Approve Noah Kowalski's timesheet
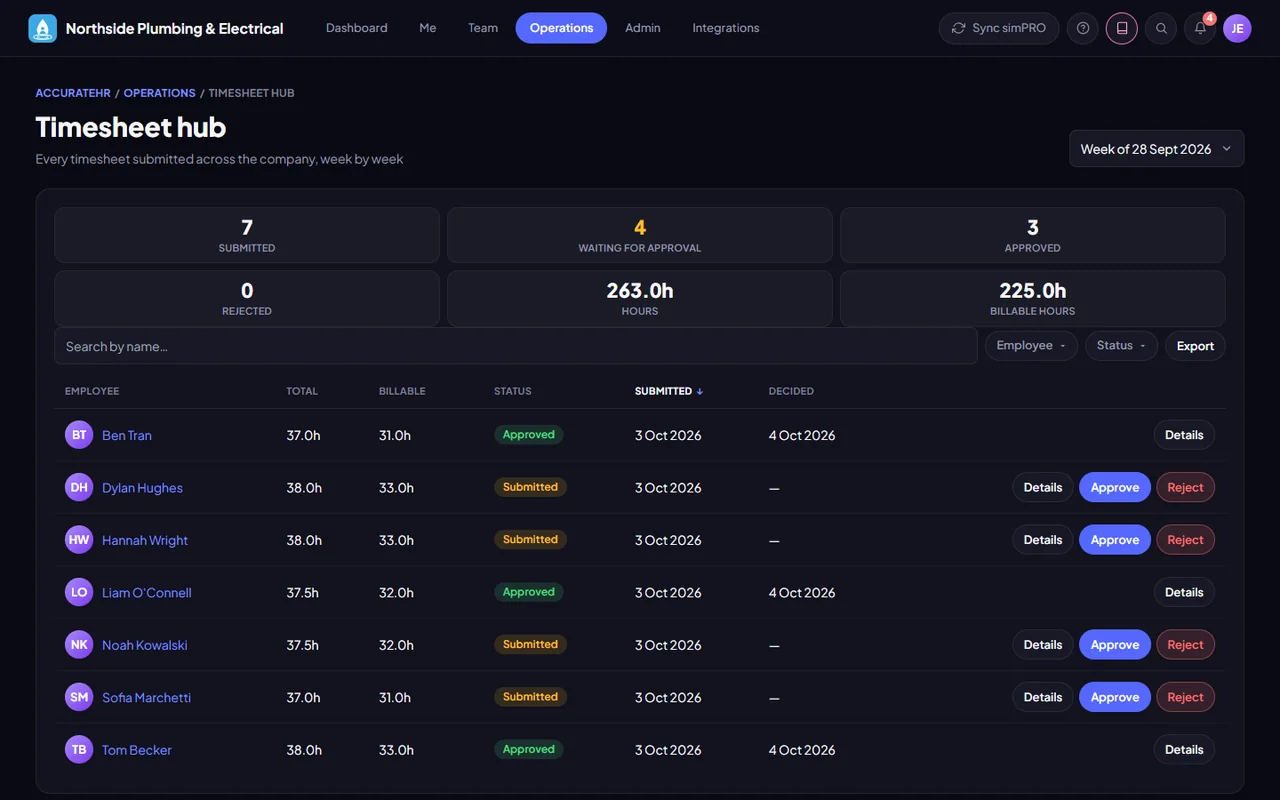 point(1115,645)
